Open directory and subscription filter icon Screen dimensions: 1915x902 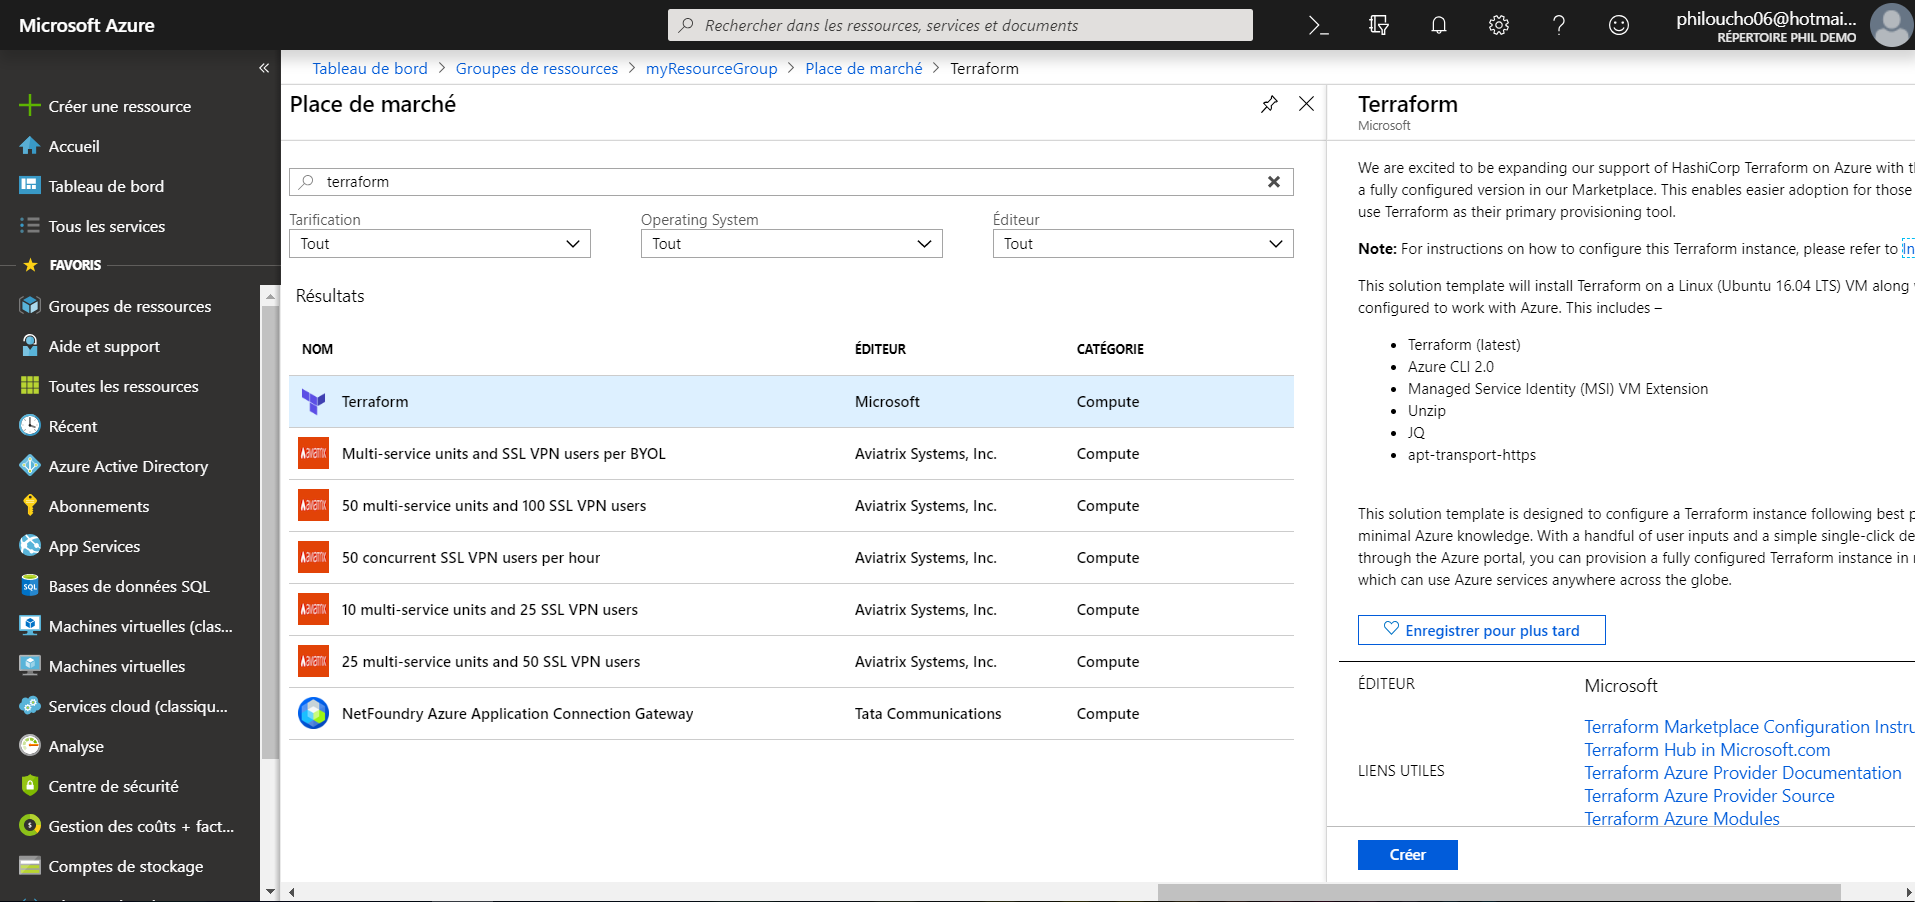(x=1379, y=26)
